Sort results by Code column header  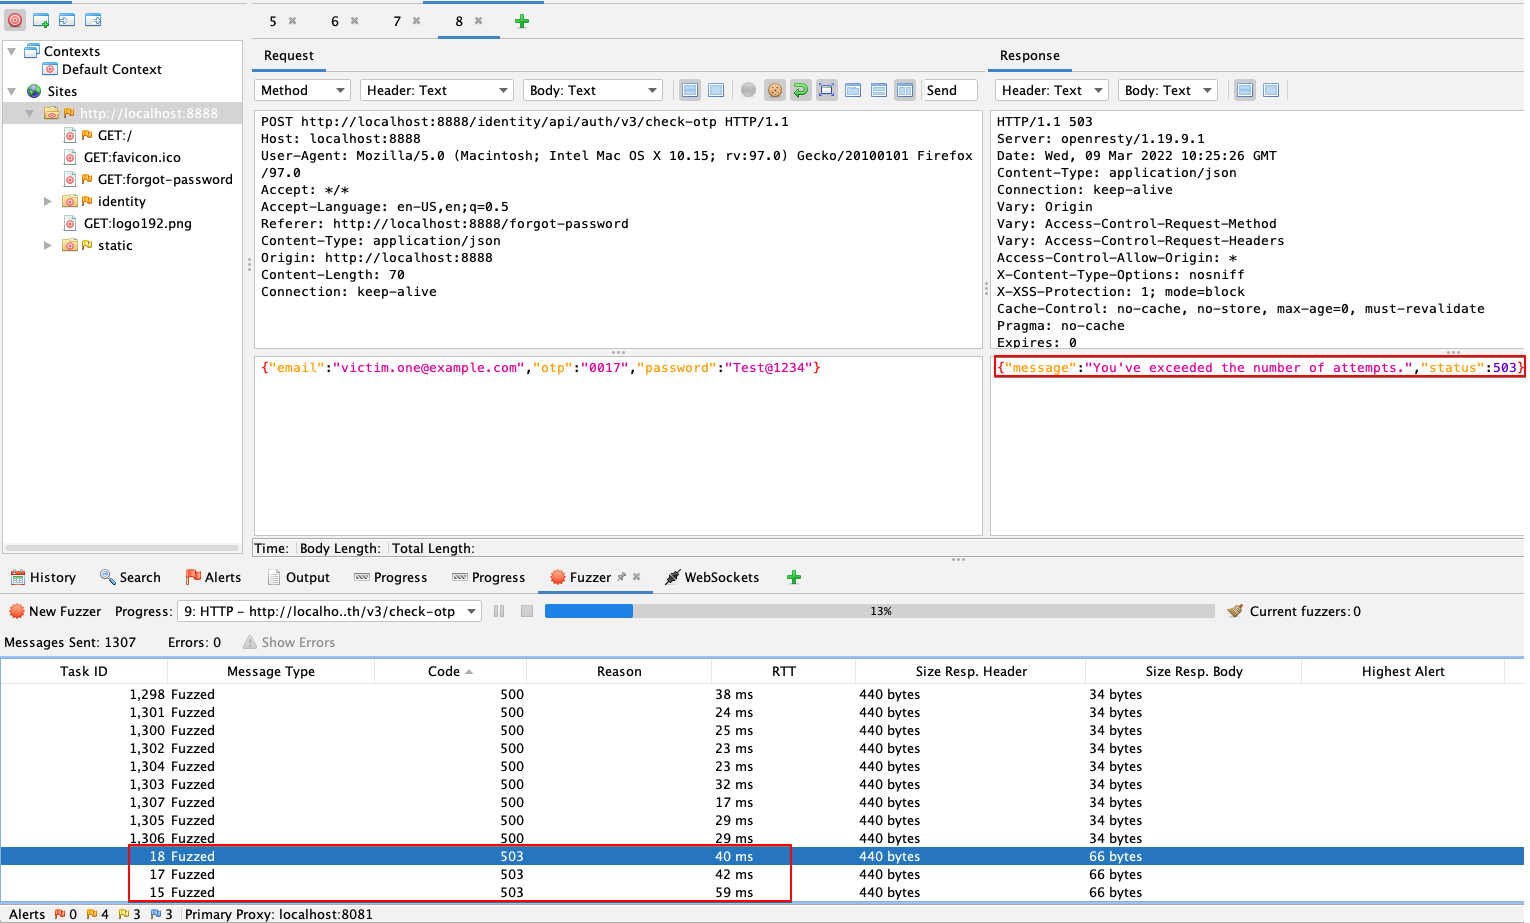tap(450, 671)
